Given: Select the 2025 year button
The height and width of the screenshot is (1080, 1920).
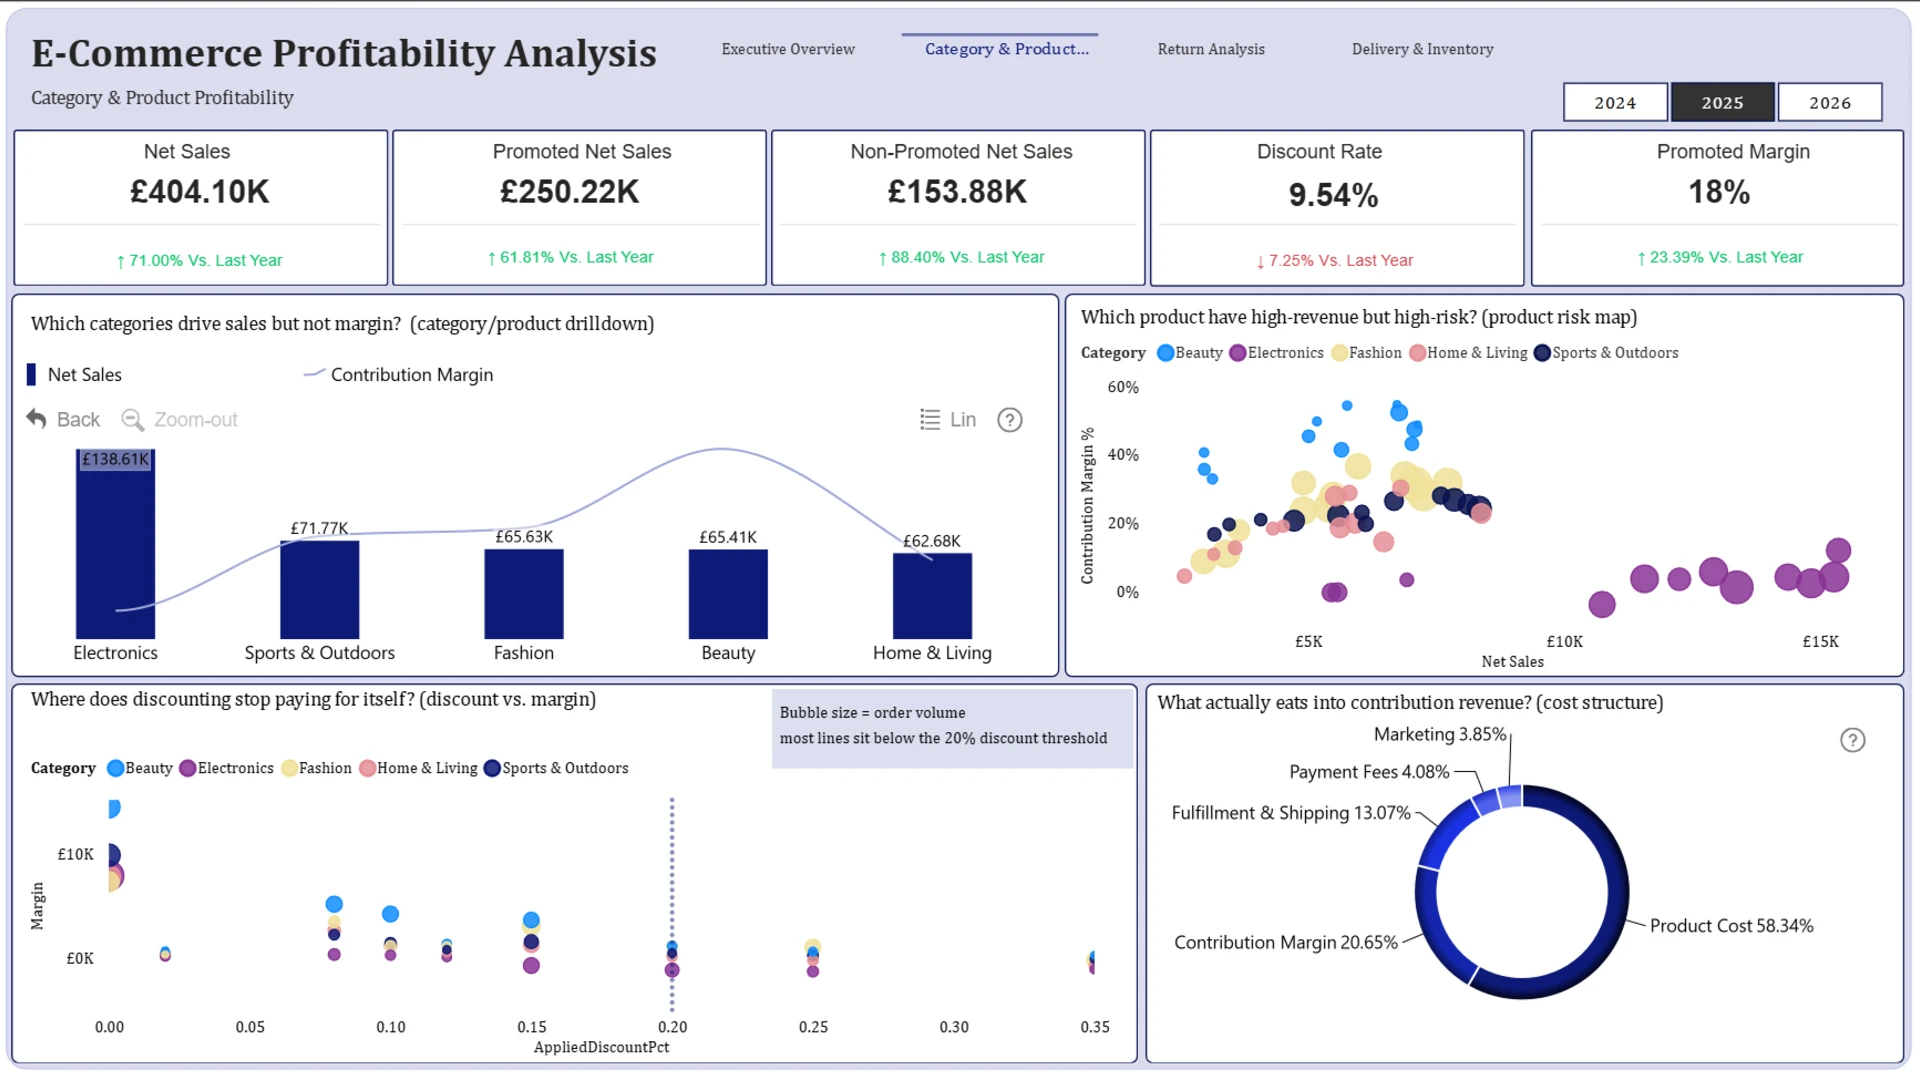Looking at the screenshot, I should coord(1722,102).
